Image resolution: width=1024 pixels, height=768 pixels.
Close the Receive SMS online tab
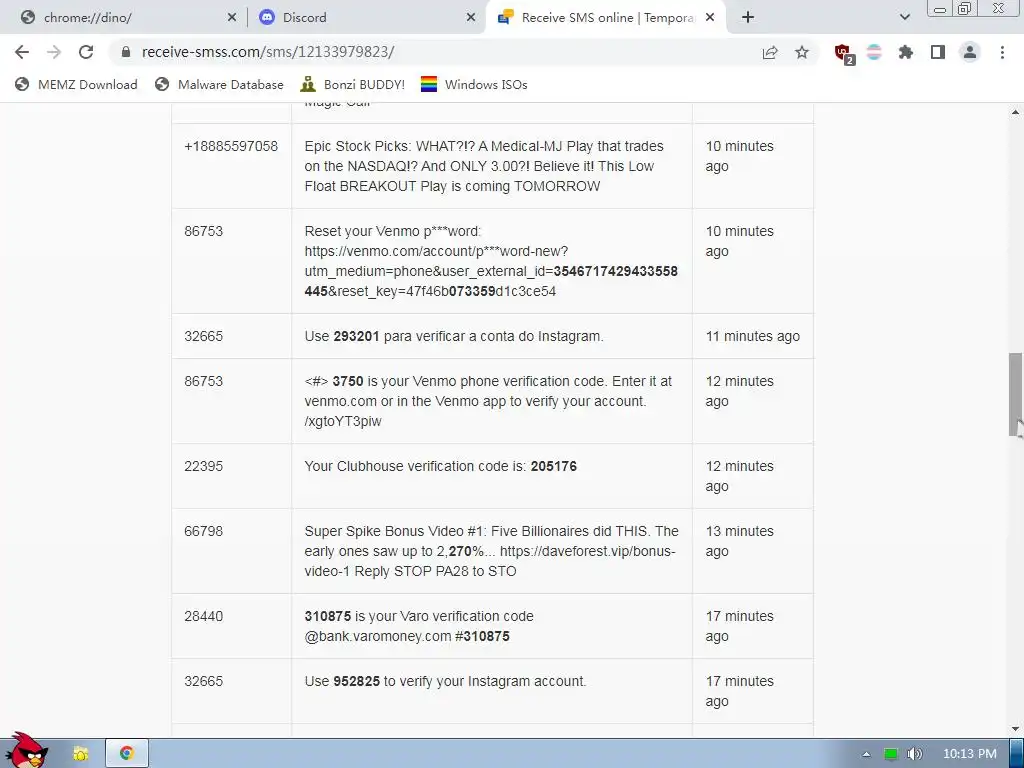coord(711,18)
